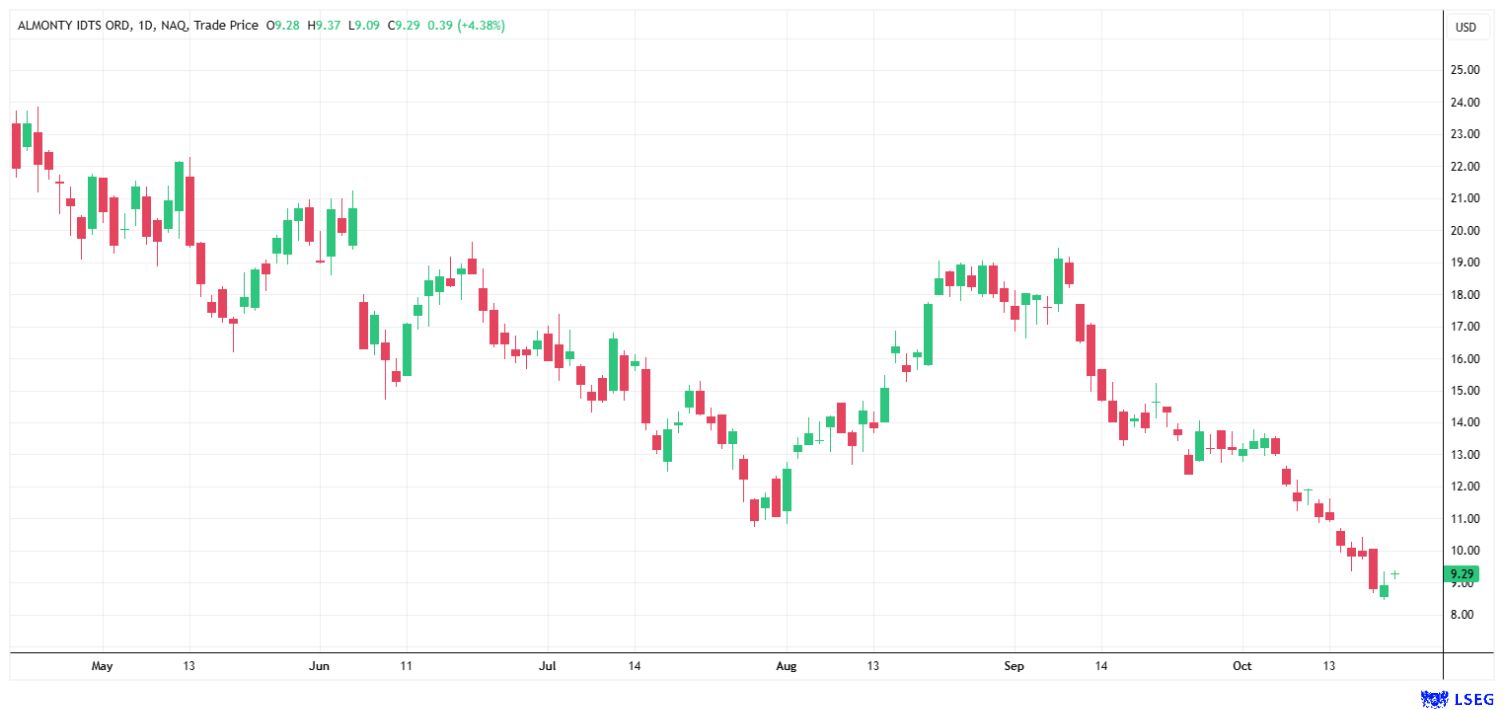
Task: Click the 23.00 price axis label
Action: (x=1466, y=134)
